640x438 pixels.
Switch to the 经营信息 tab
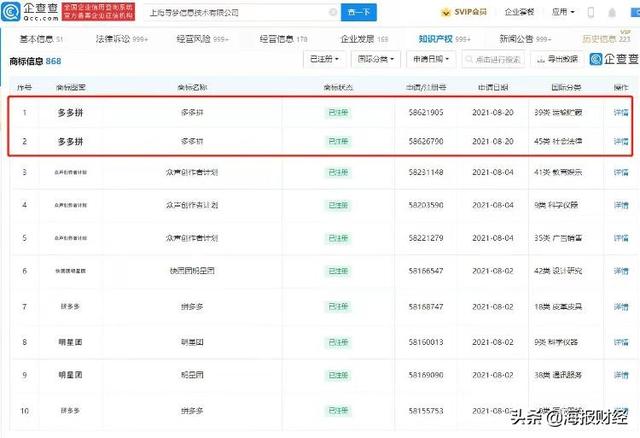point(283,39)
